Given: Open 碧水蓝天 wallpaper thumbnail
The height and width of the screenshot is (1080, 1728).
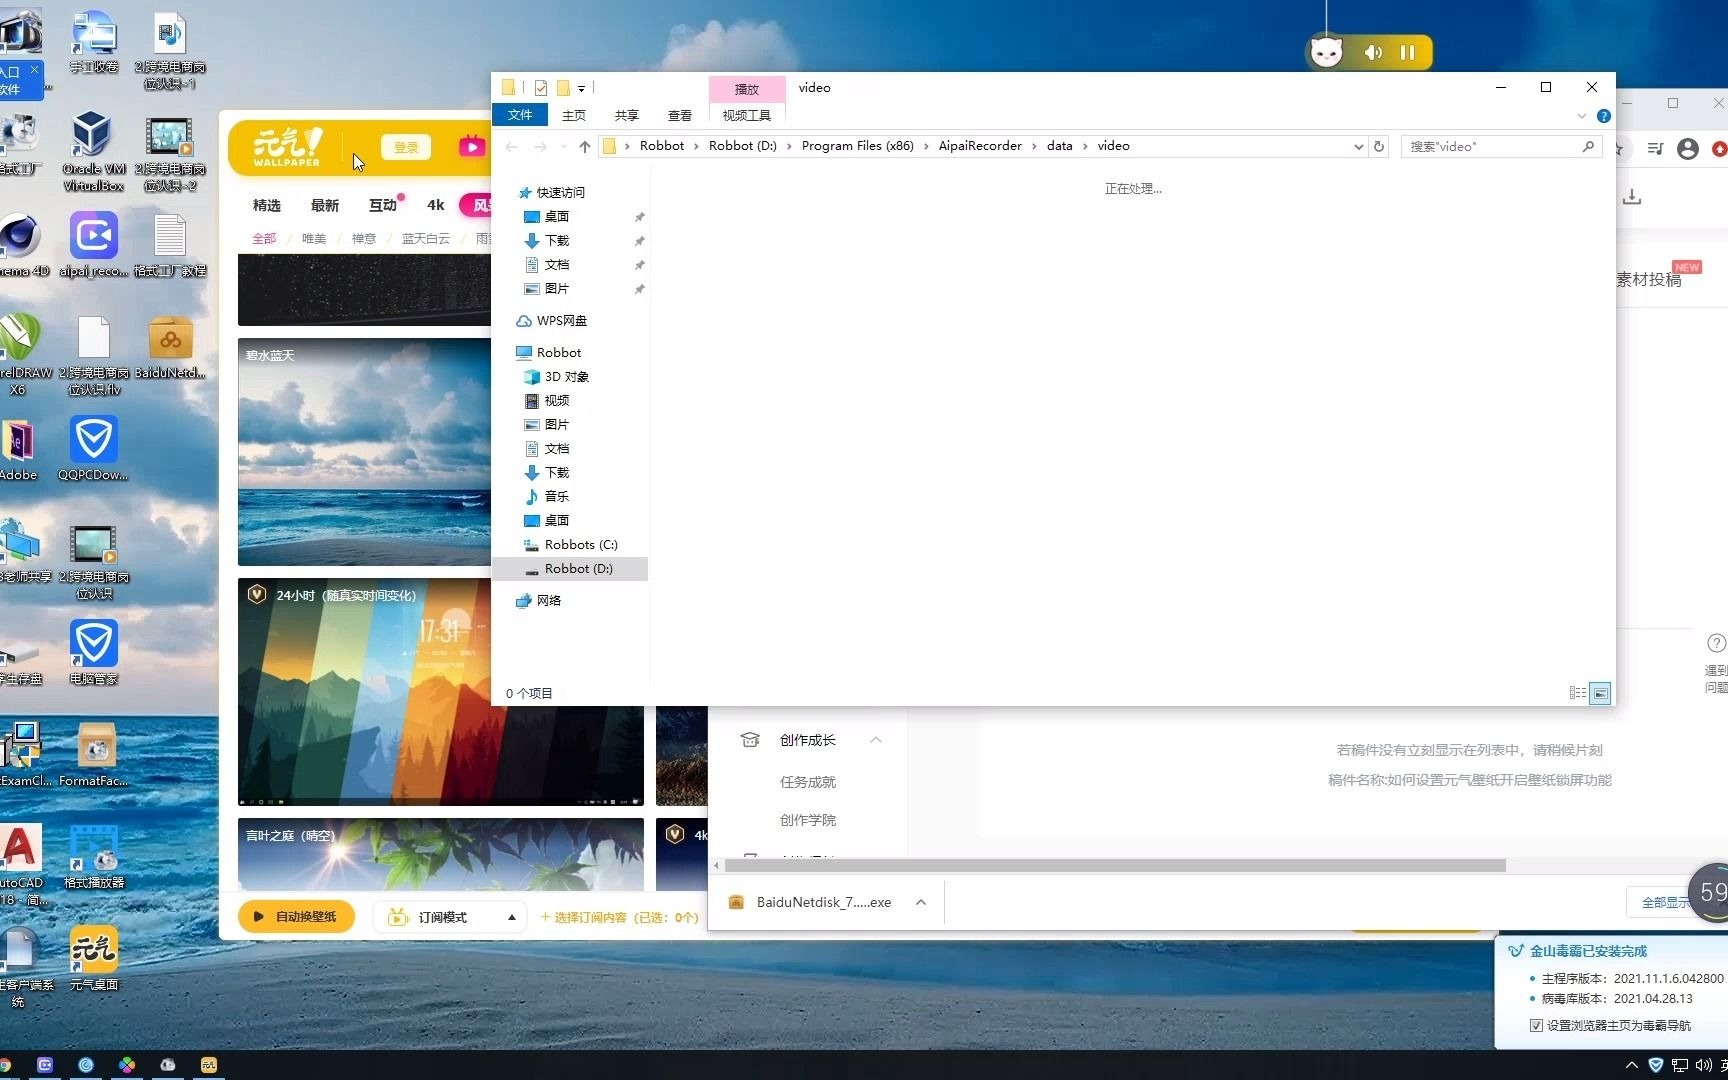Looking at the screenshot, I should (x=364, y=452).
